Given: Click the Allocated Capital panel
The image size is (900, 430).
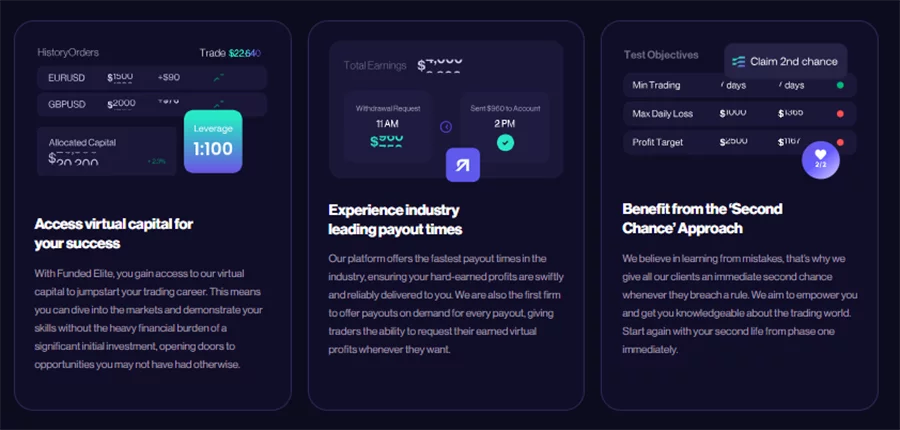Looking at the screenshot, I should point(107,151).
